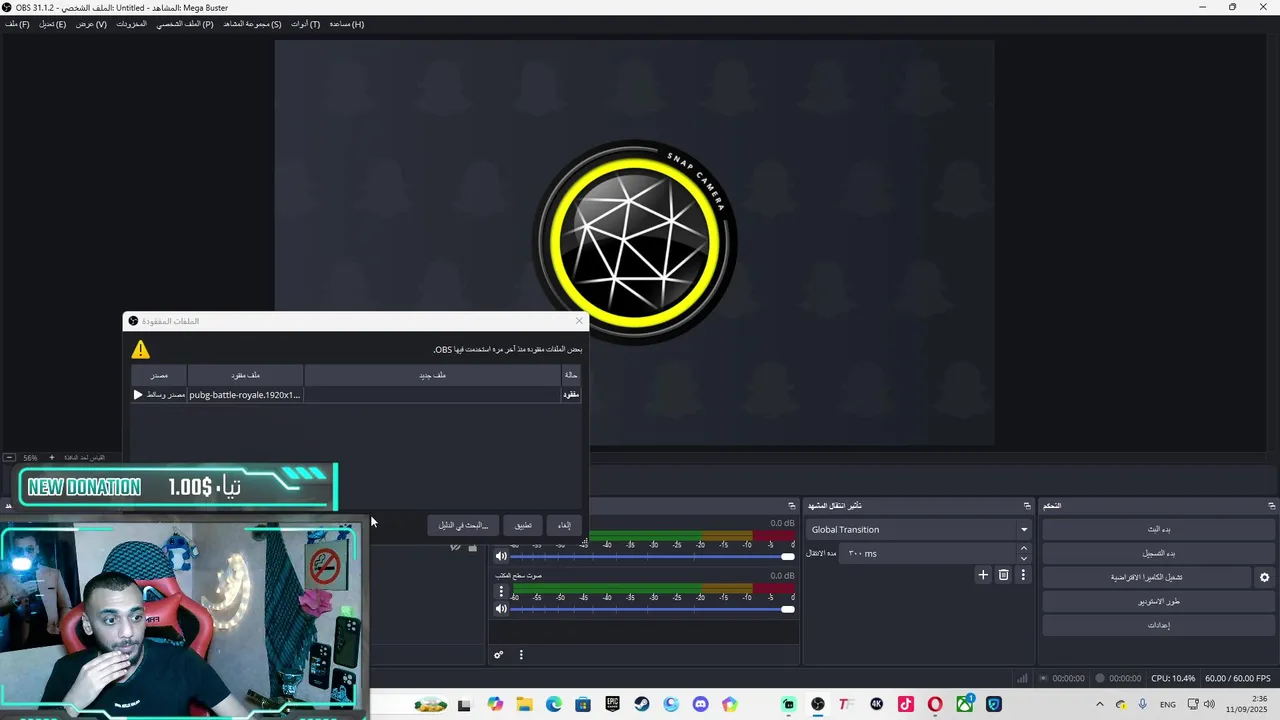Click بدء البث start streaming button

coord(1159,529)
